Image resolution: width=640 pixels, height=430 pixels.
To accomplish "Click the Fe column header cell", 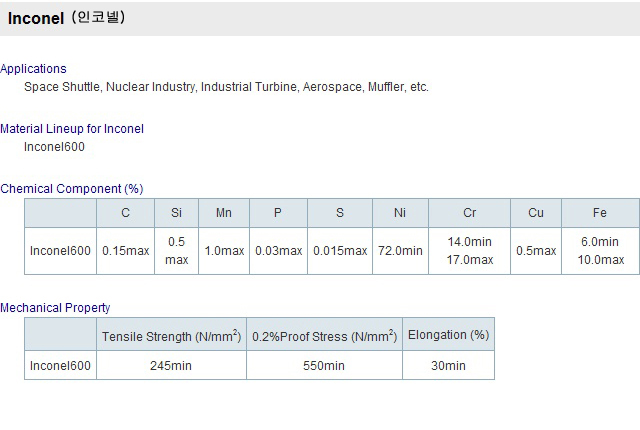I will 600,213.
